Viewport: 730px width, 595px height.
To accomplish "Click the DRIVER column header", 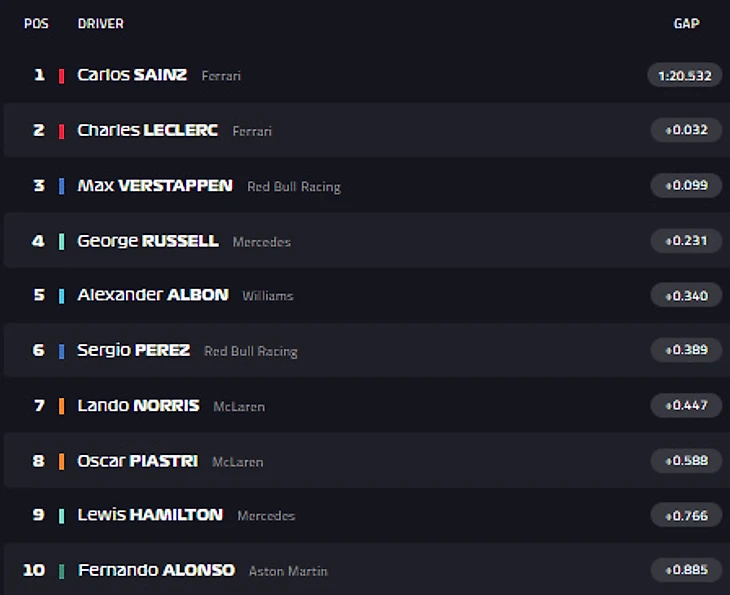I will pos(100,23).
